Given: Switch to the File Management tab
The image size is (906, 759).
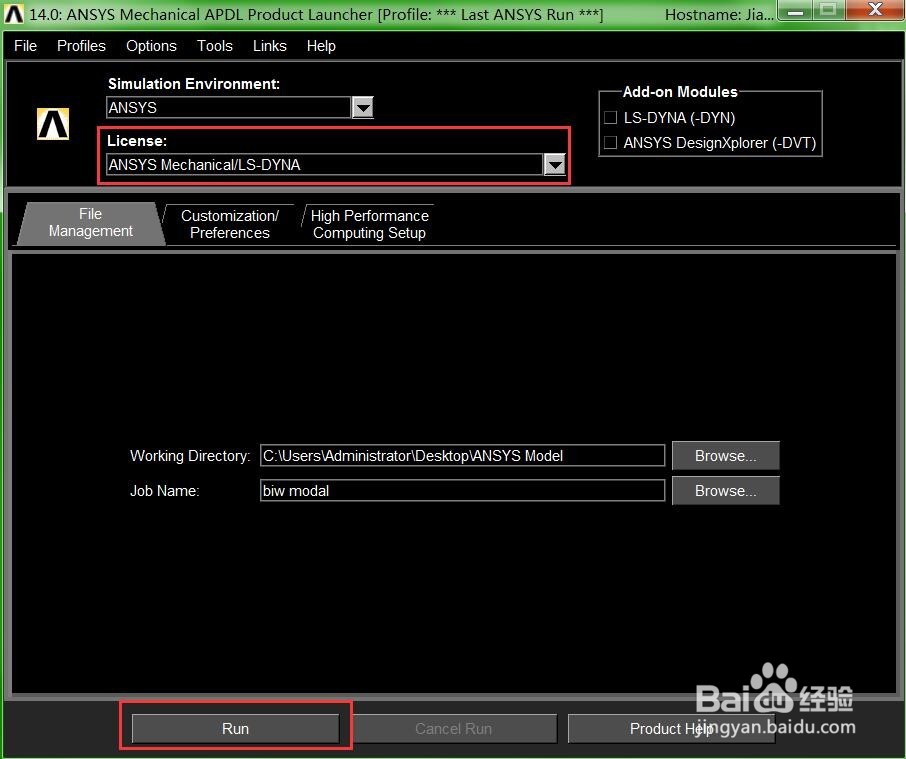Looking at the screenshot, I should [91, 223].
